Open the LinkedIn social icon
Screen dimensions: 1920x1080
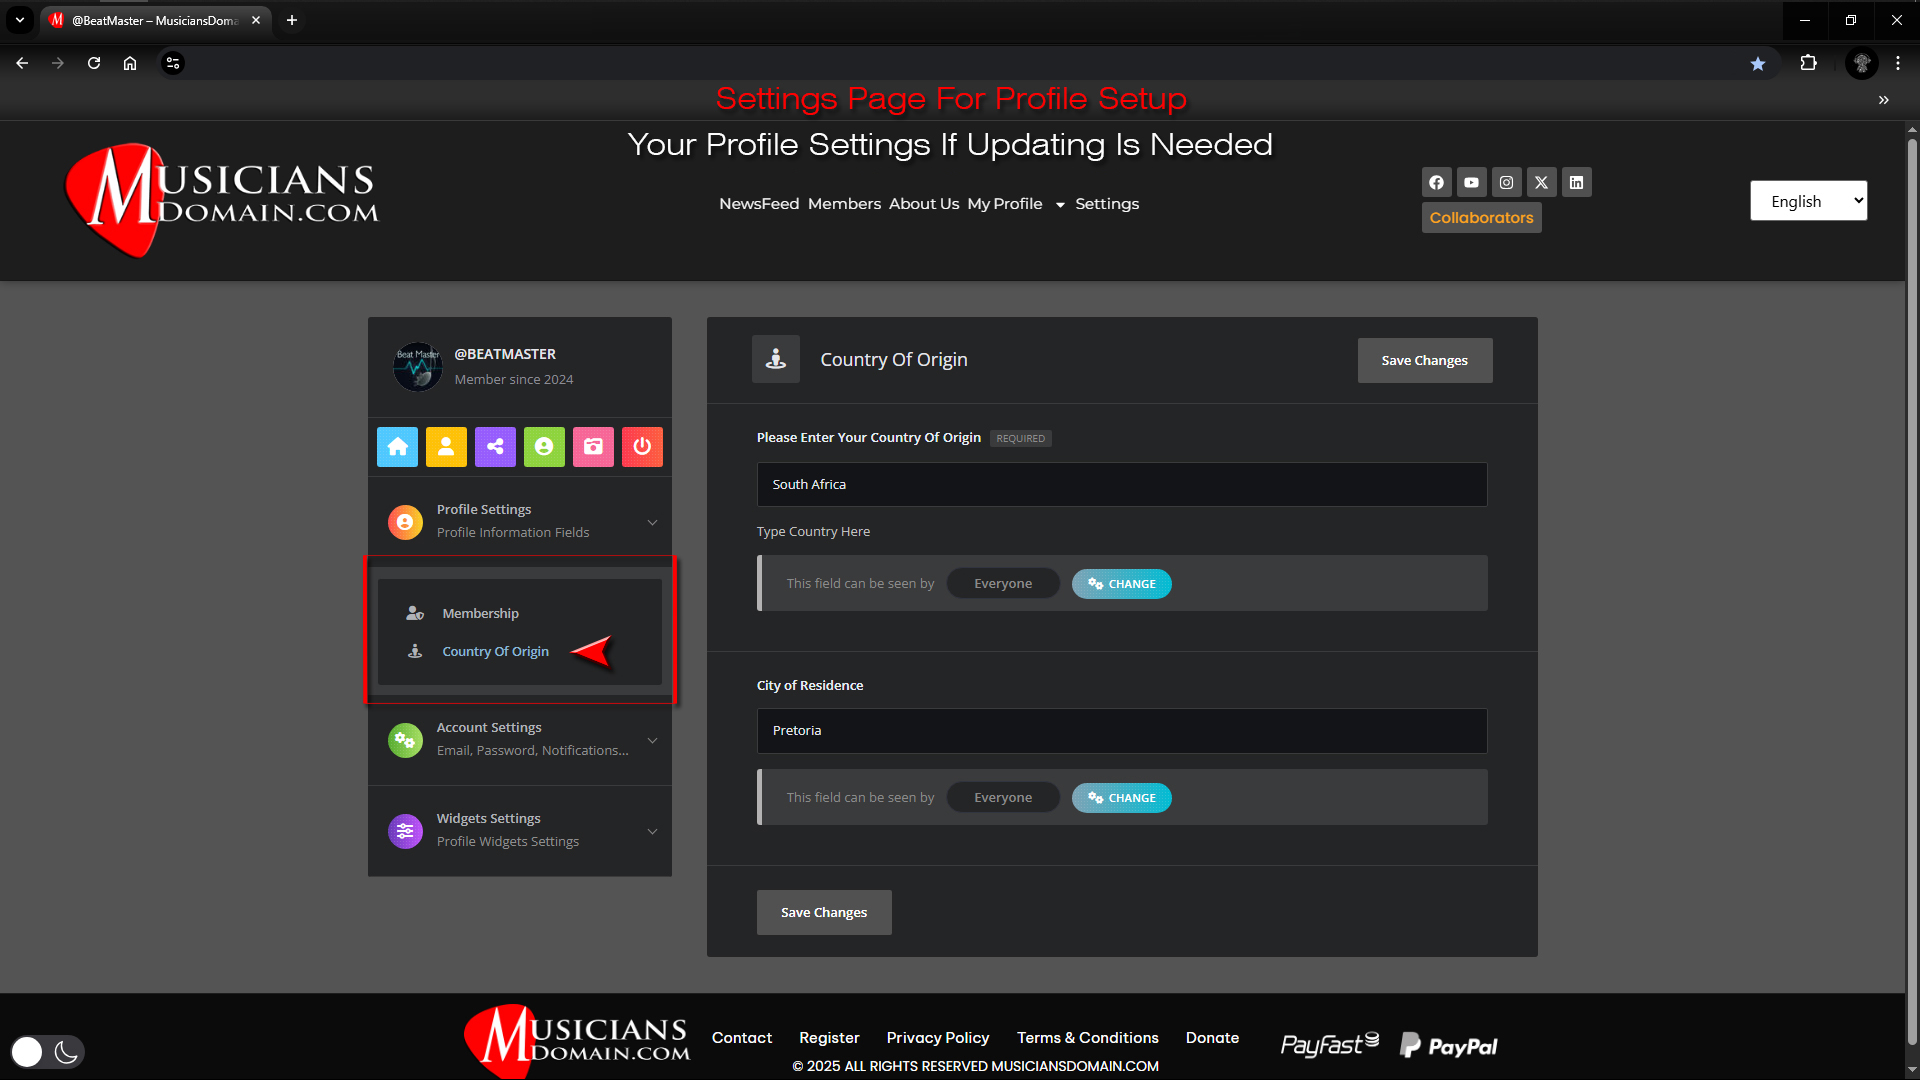1576,182
